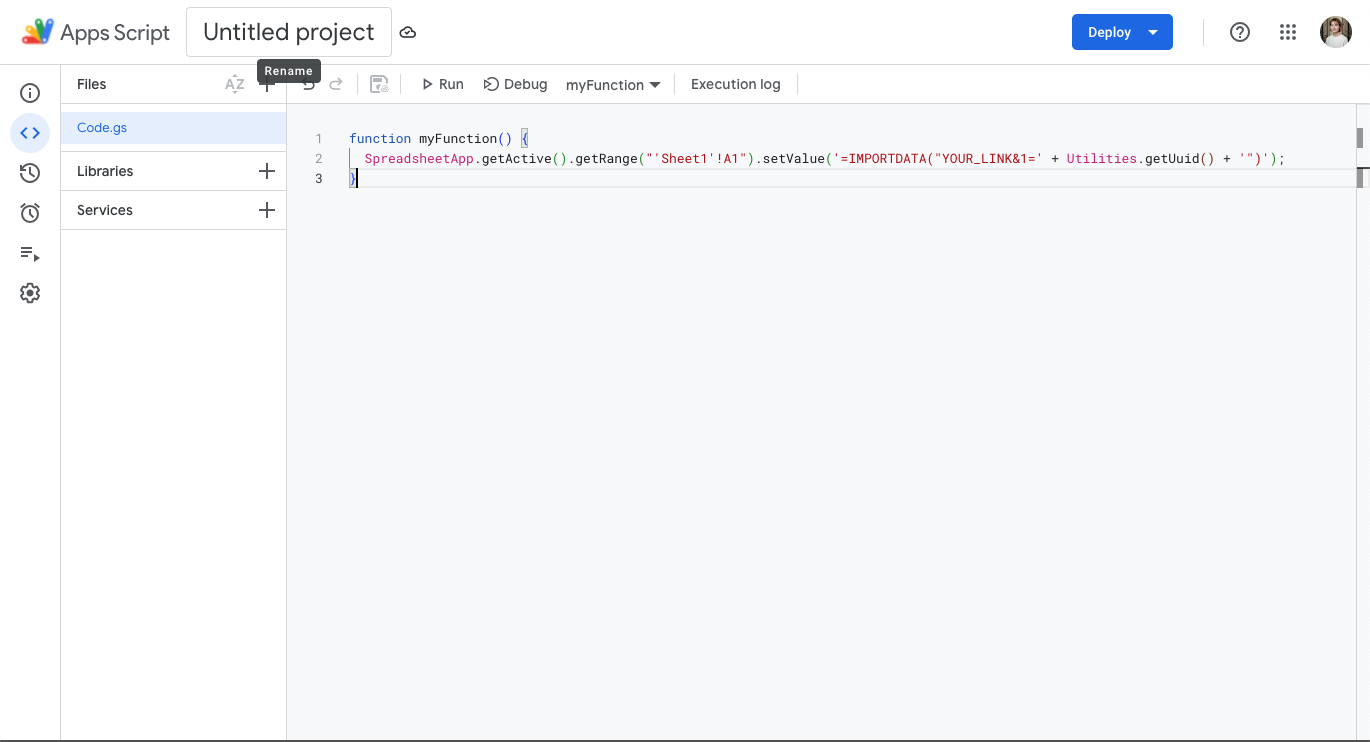This screenshot has width=1370, height=742.
Task: Add a library with plus icon
Action: point(267,171)
